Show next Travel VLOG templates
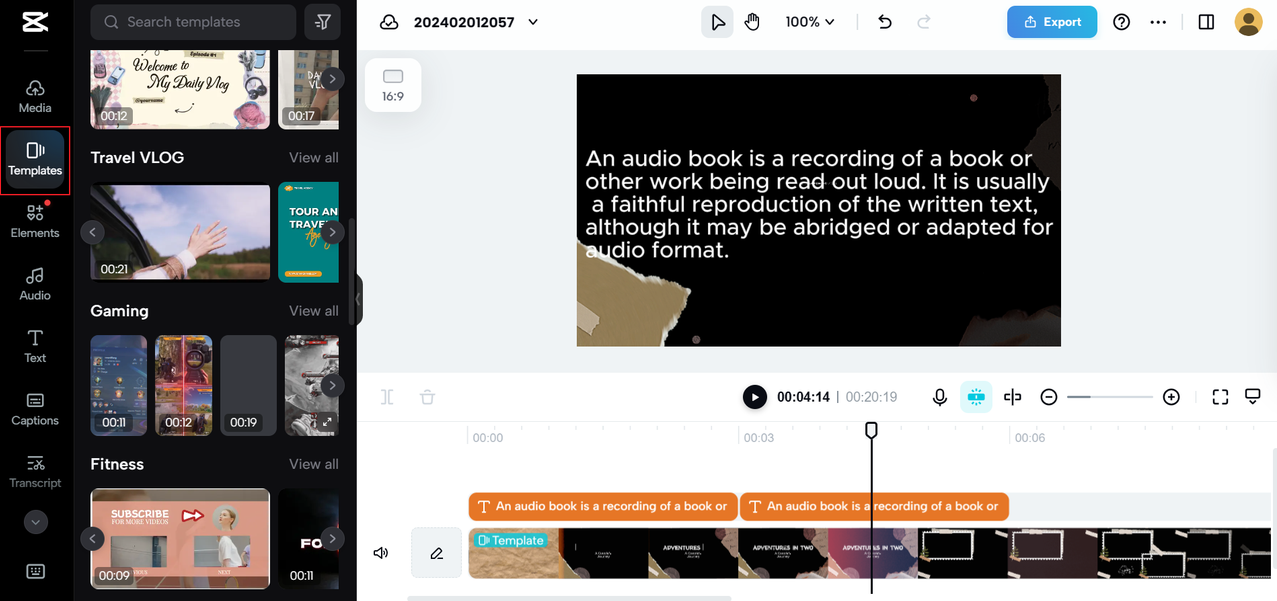 (332, 232)
